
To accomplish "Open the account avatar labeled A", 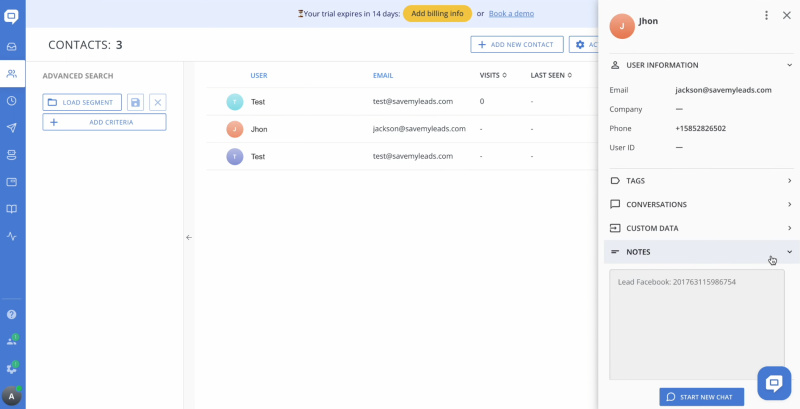I will (12, 396).
